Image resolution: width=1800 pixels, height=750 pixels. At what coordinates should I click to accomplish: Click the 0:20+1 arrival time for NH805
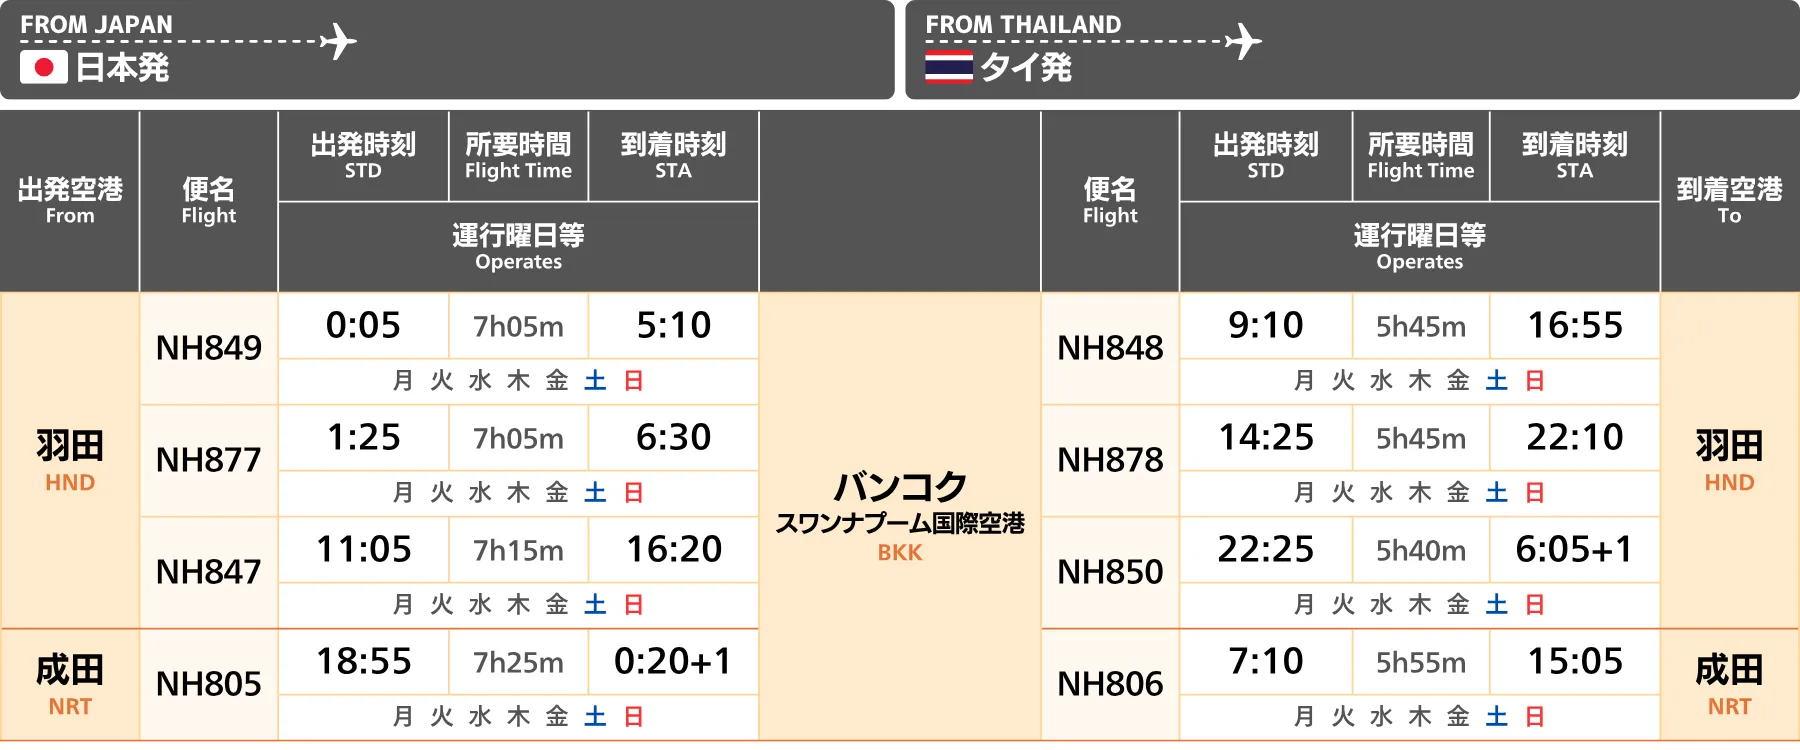pyautogui.click(x=673, y=662)
